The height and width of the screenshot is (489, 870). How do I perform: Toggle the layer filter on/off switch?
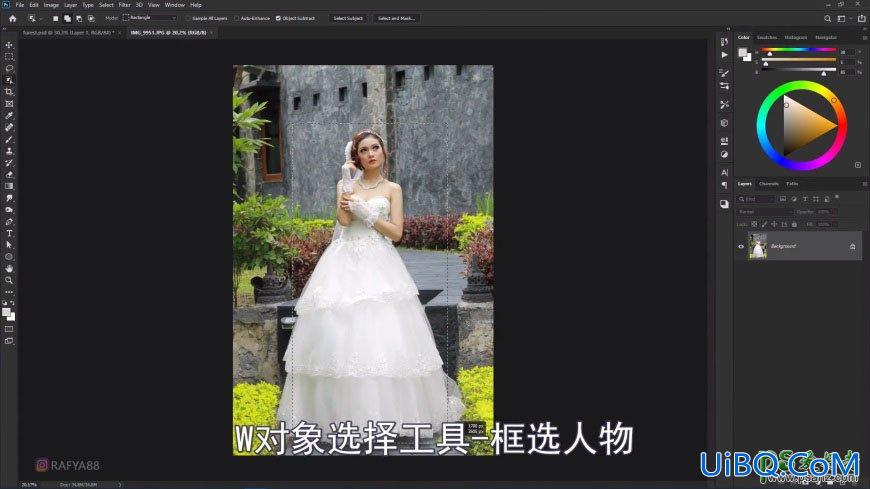coord(837,197)
